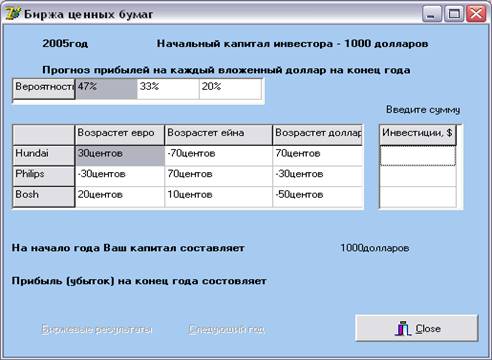
Task: Click the Hundai row header
Action: (x=44, y=156)
